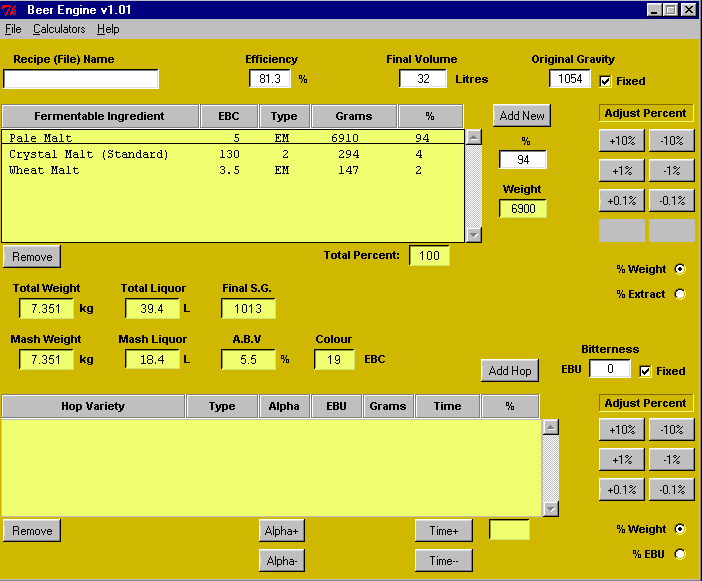Click hop list scroll down arrow
The width and height of the screenshot is (702, 581).
click(551, 509)
